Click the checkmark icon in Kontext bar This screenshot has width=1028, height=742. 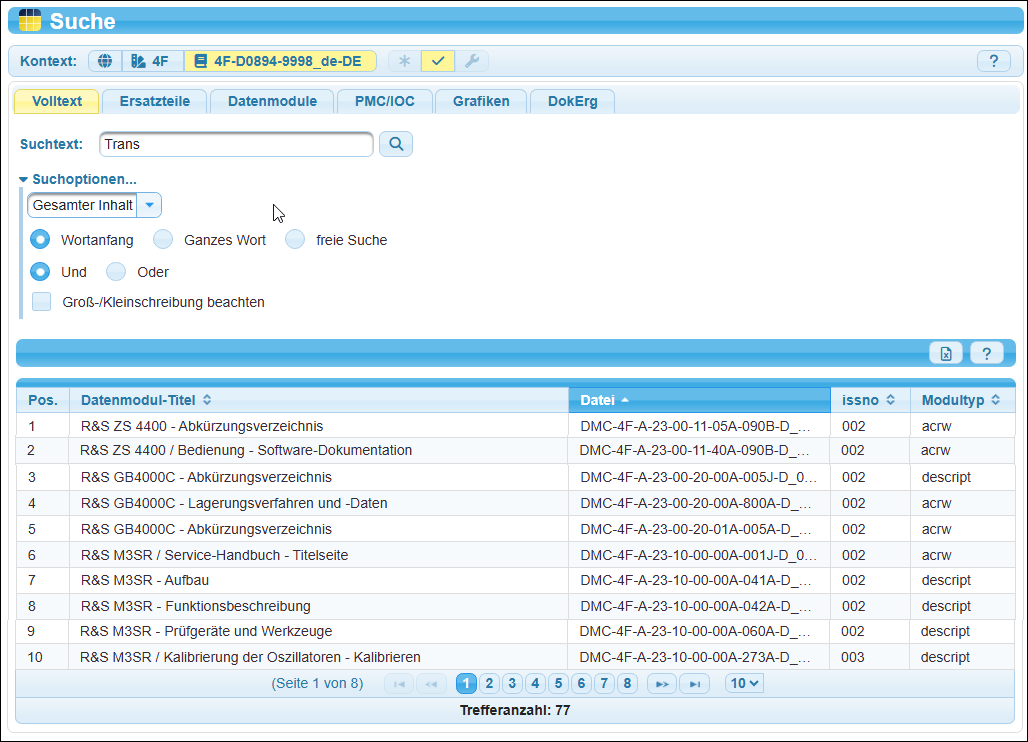click(438, 61)
